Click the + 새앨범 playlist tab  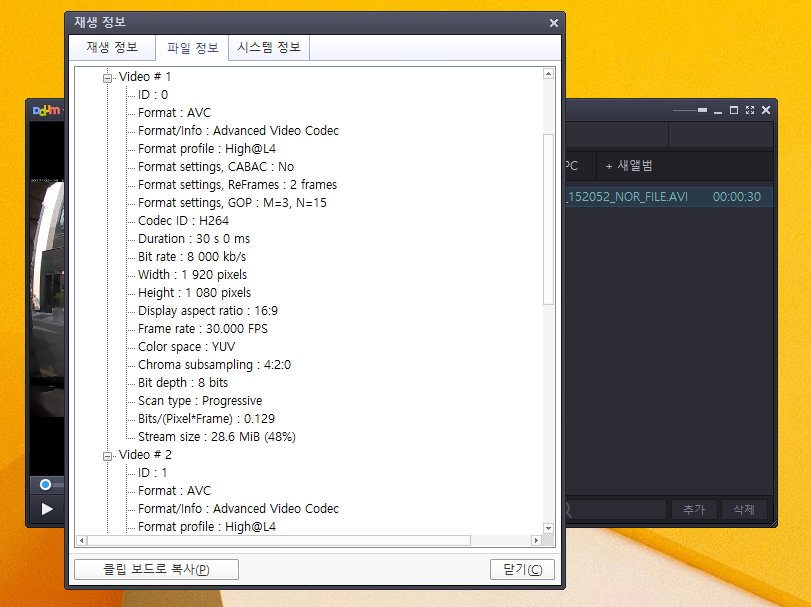pyautogui.click(x=629, y=166)
